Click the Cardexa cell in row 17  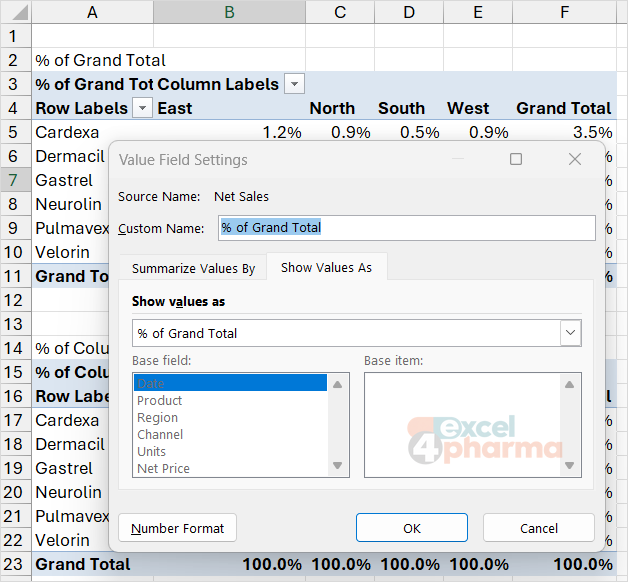click(x=70, y=420)
